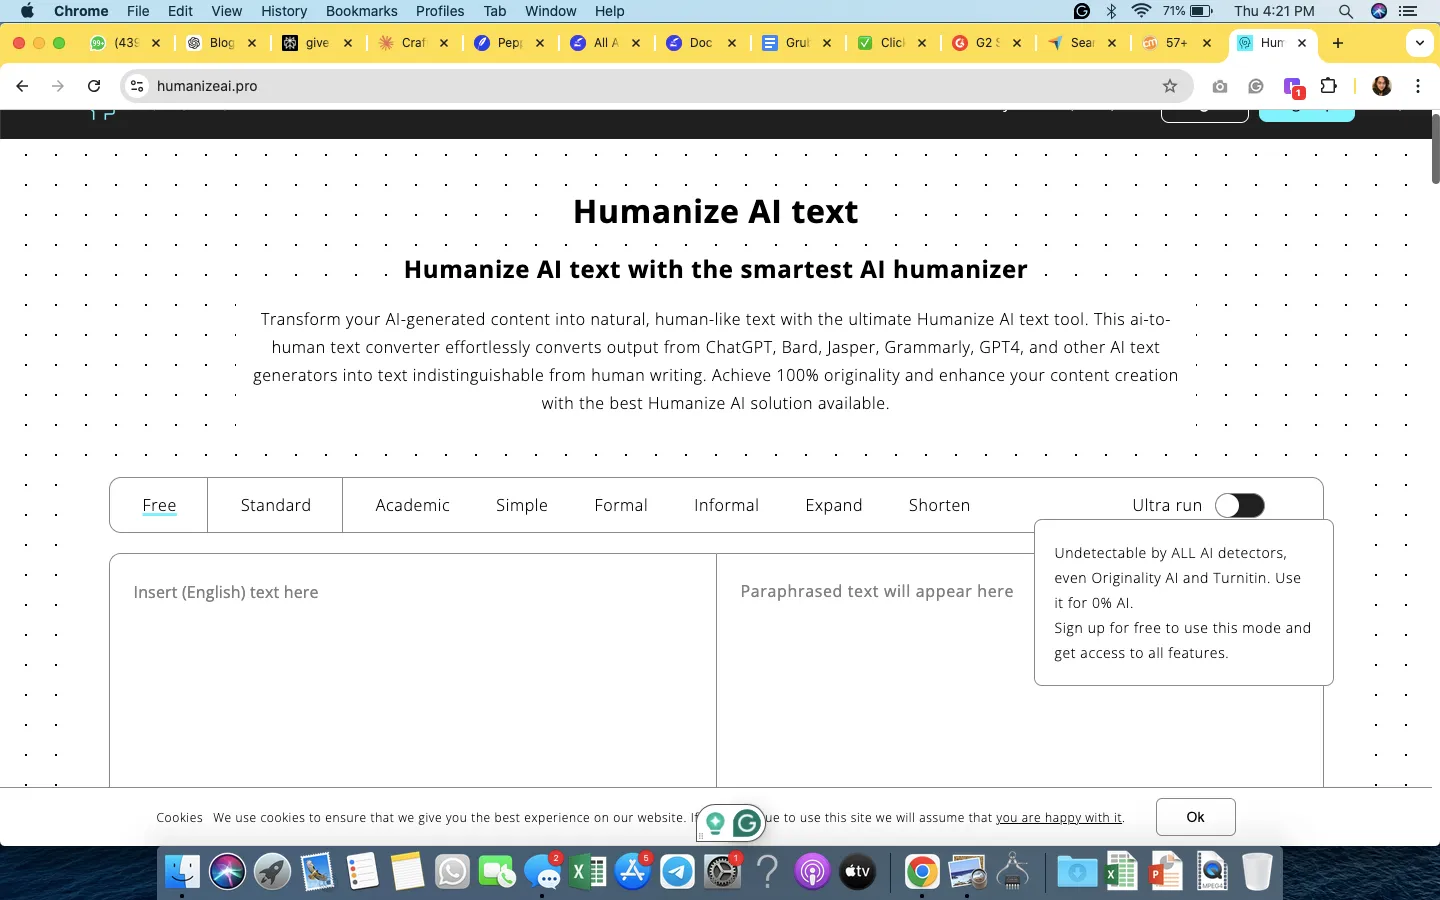This screenshot has height=900, width=1440.
Task: Open the History menu
Action: tap(284, 11)
